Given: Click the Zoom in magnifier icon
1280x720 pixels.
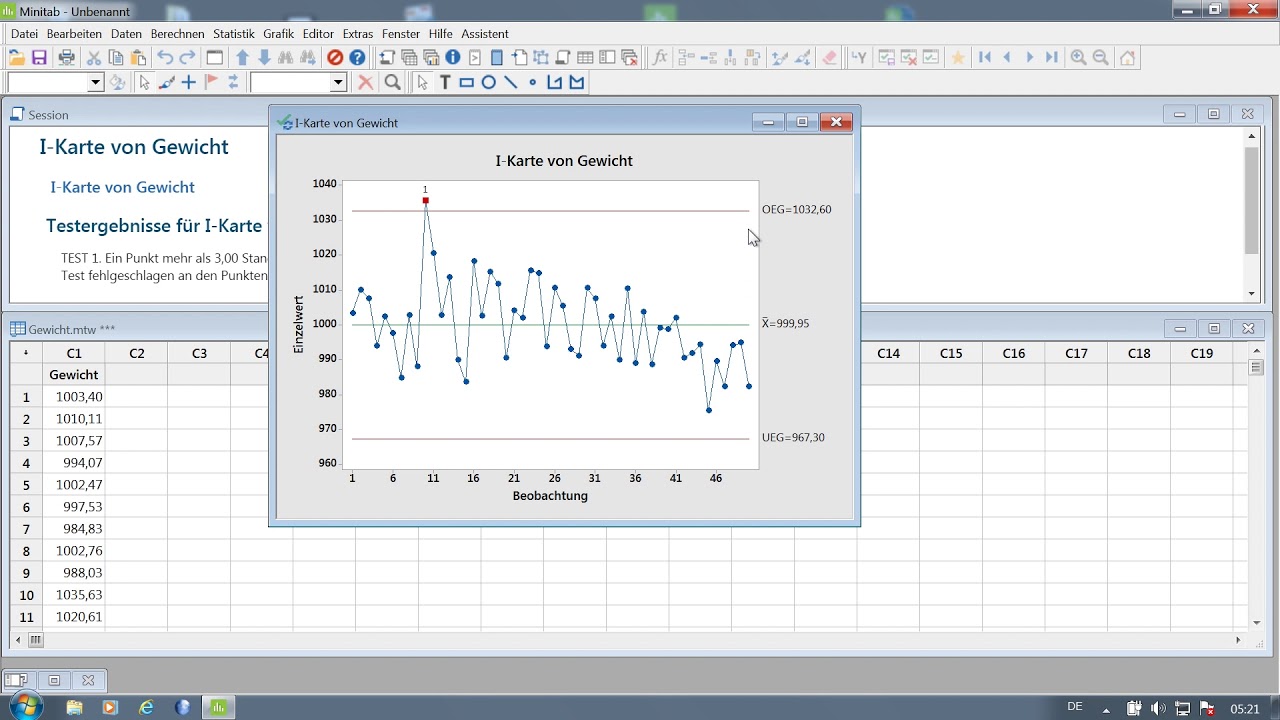Looking at the screenshot, I should point(1078,58).
